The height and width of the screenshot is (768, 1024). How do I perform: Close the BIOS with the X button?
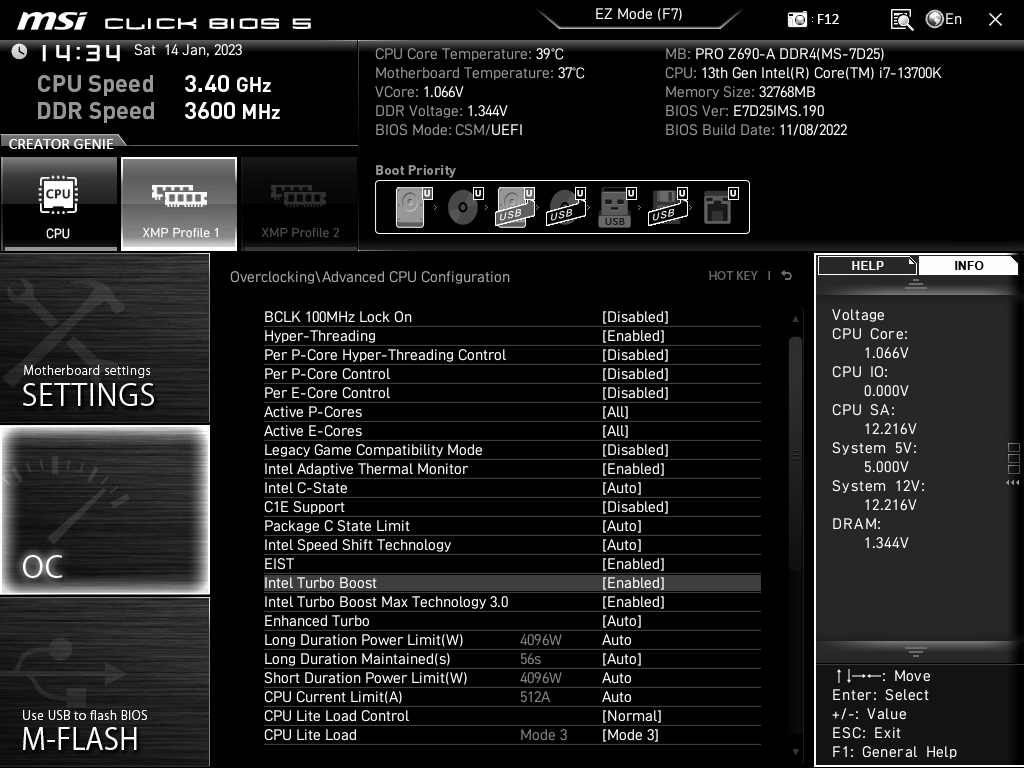point(995,20)
